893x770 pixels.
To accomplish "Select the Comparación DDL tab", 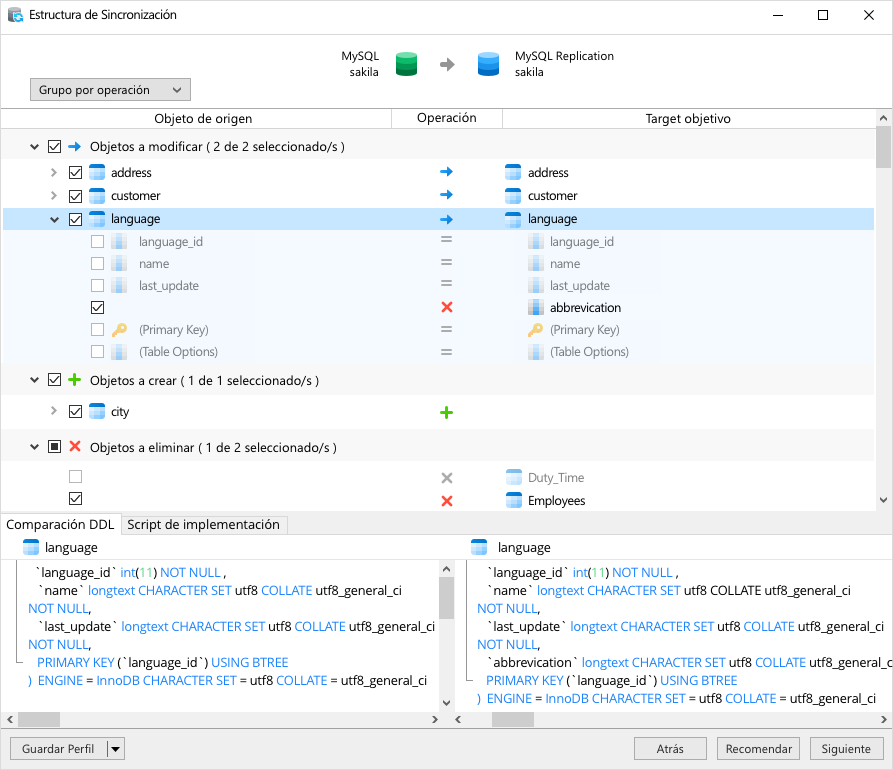I will coord(60,524).
